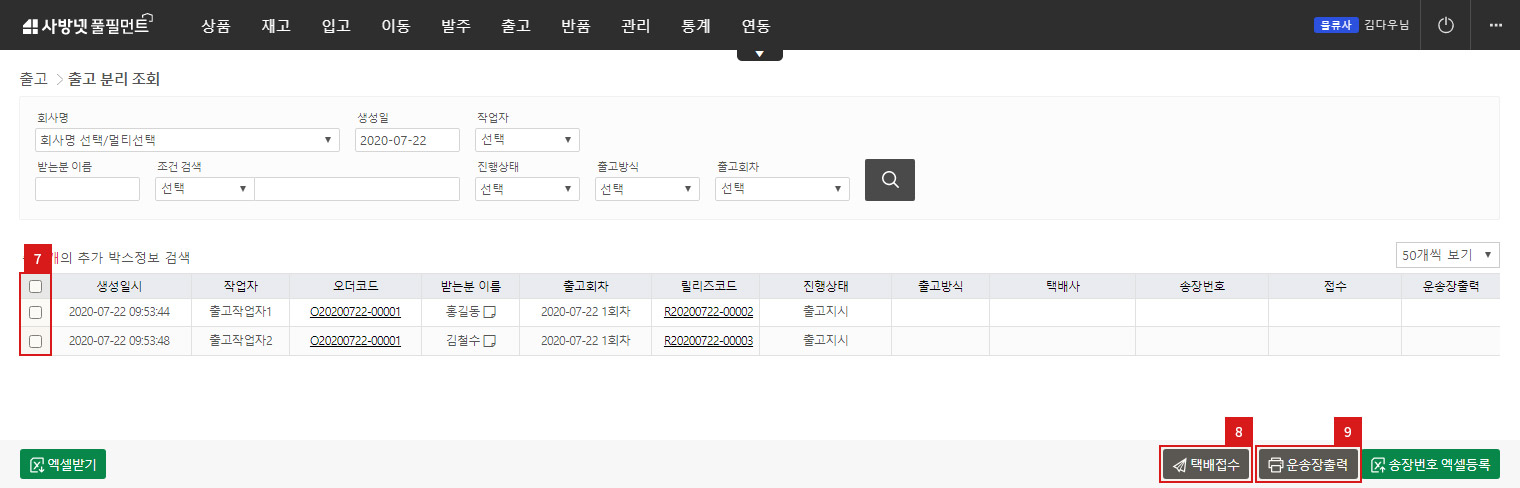Expand the dark arrow tab under menu
Screen dimensions: 1520x488
[760, 54]
